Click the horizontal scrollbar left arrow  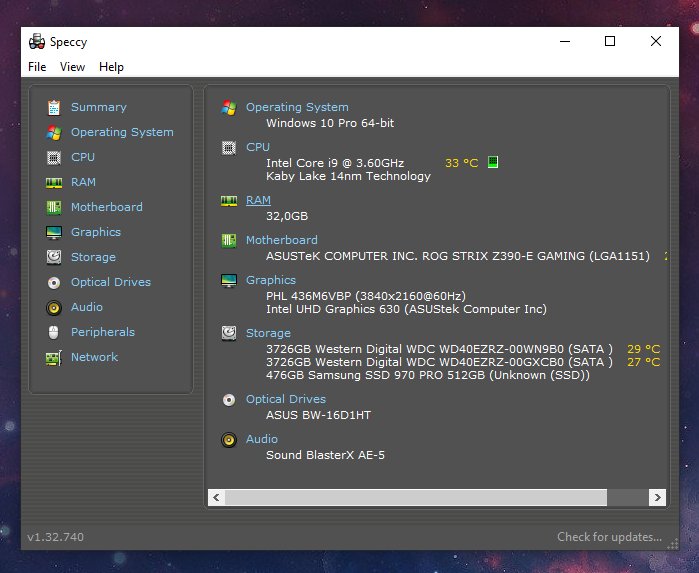[216, 498]
